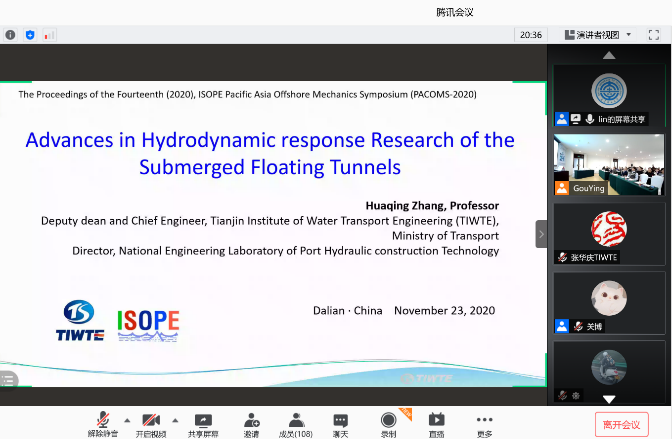Click the meeting info icon
This screenshot has height=439, width=672.
tap(10, 34)
